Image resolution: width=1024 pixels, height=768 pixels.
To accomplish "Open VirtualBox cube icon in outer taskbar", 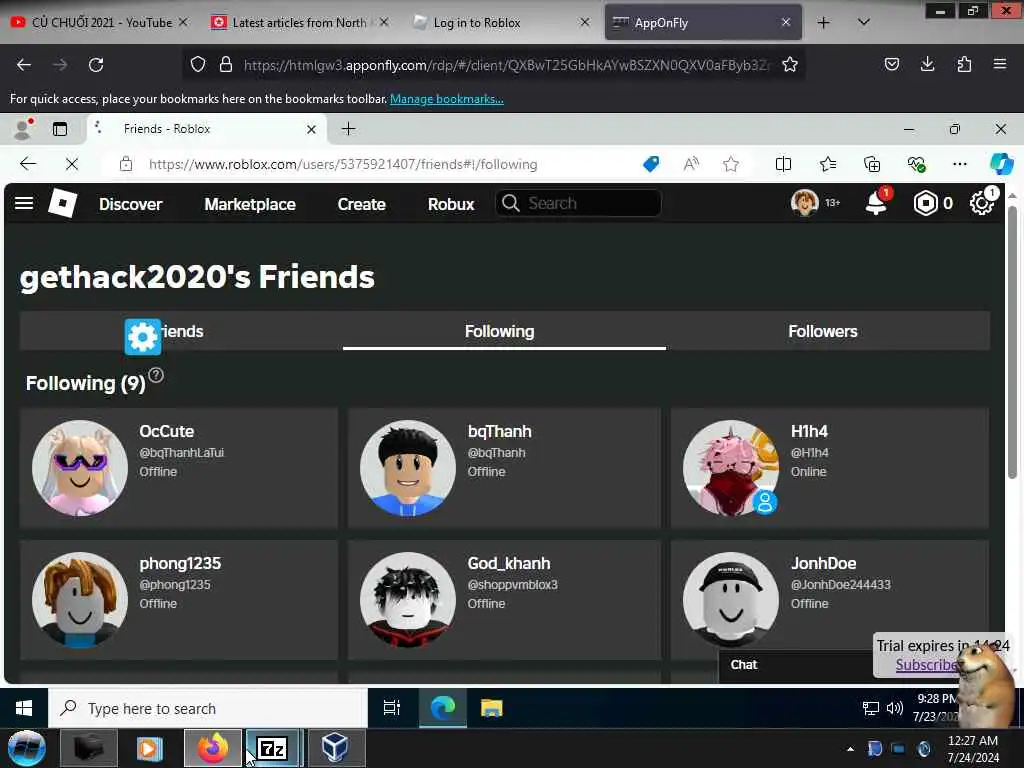I will tap(334, 749).
